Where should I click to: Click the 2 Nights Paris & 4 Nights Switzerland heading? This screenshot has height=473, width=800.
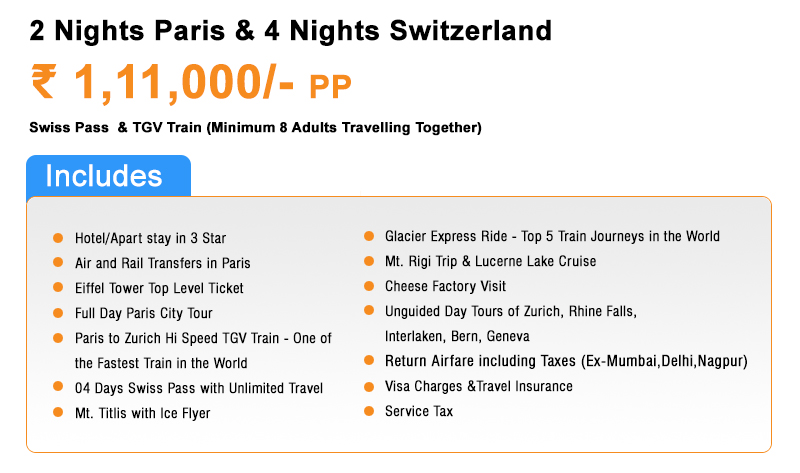(x=291, y=31)
